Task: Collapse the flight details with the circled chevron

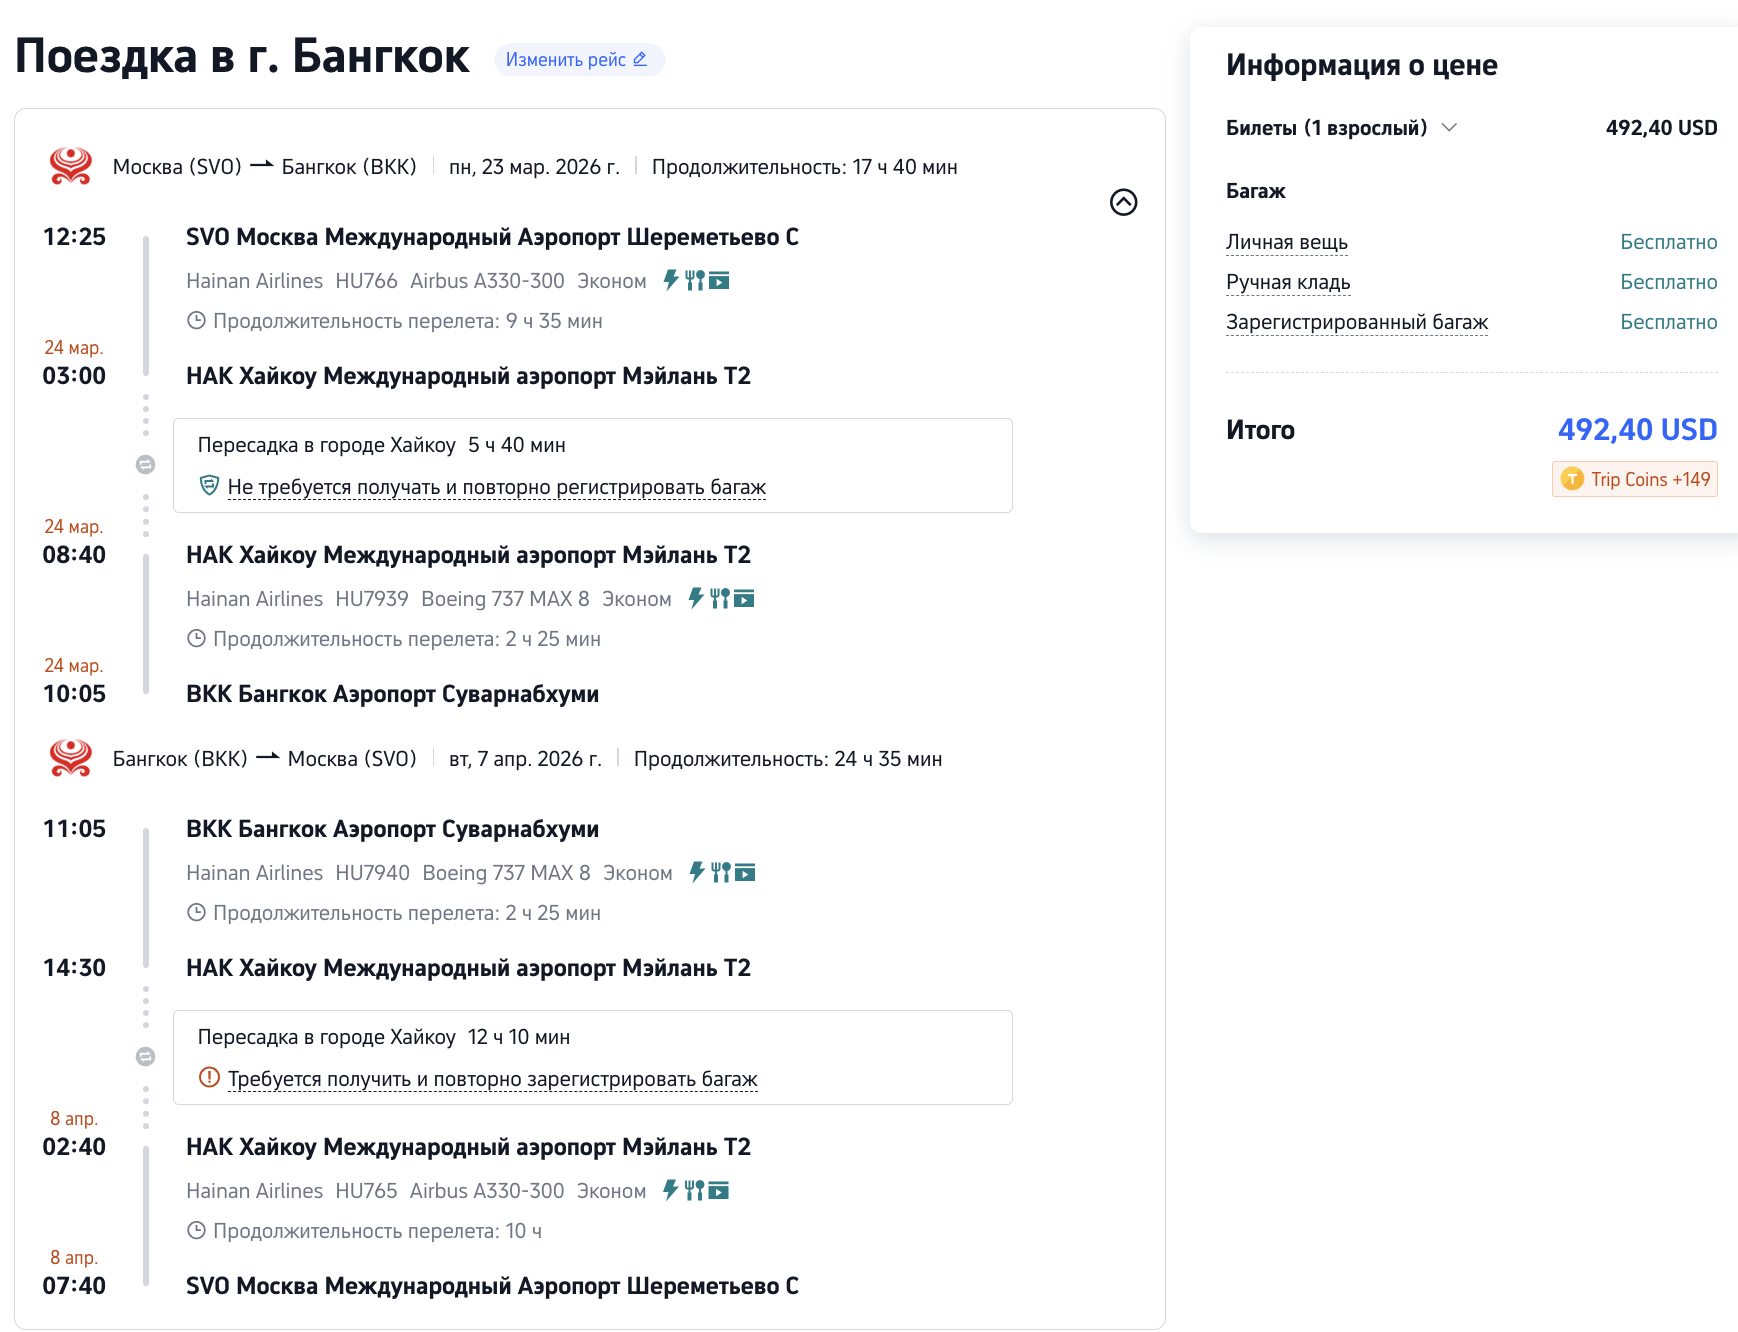Action: point(1123,202)
